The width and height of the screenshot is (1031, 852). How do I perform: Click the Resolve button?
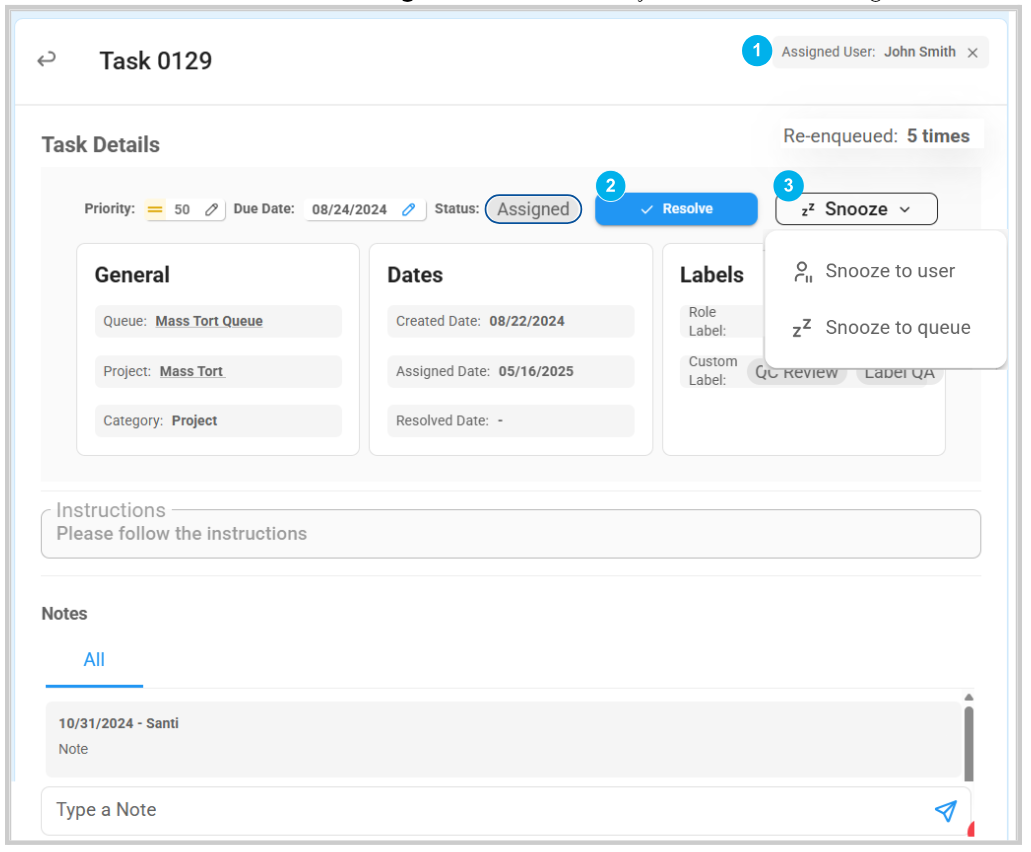676,209
